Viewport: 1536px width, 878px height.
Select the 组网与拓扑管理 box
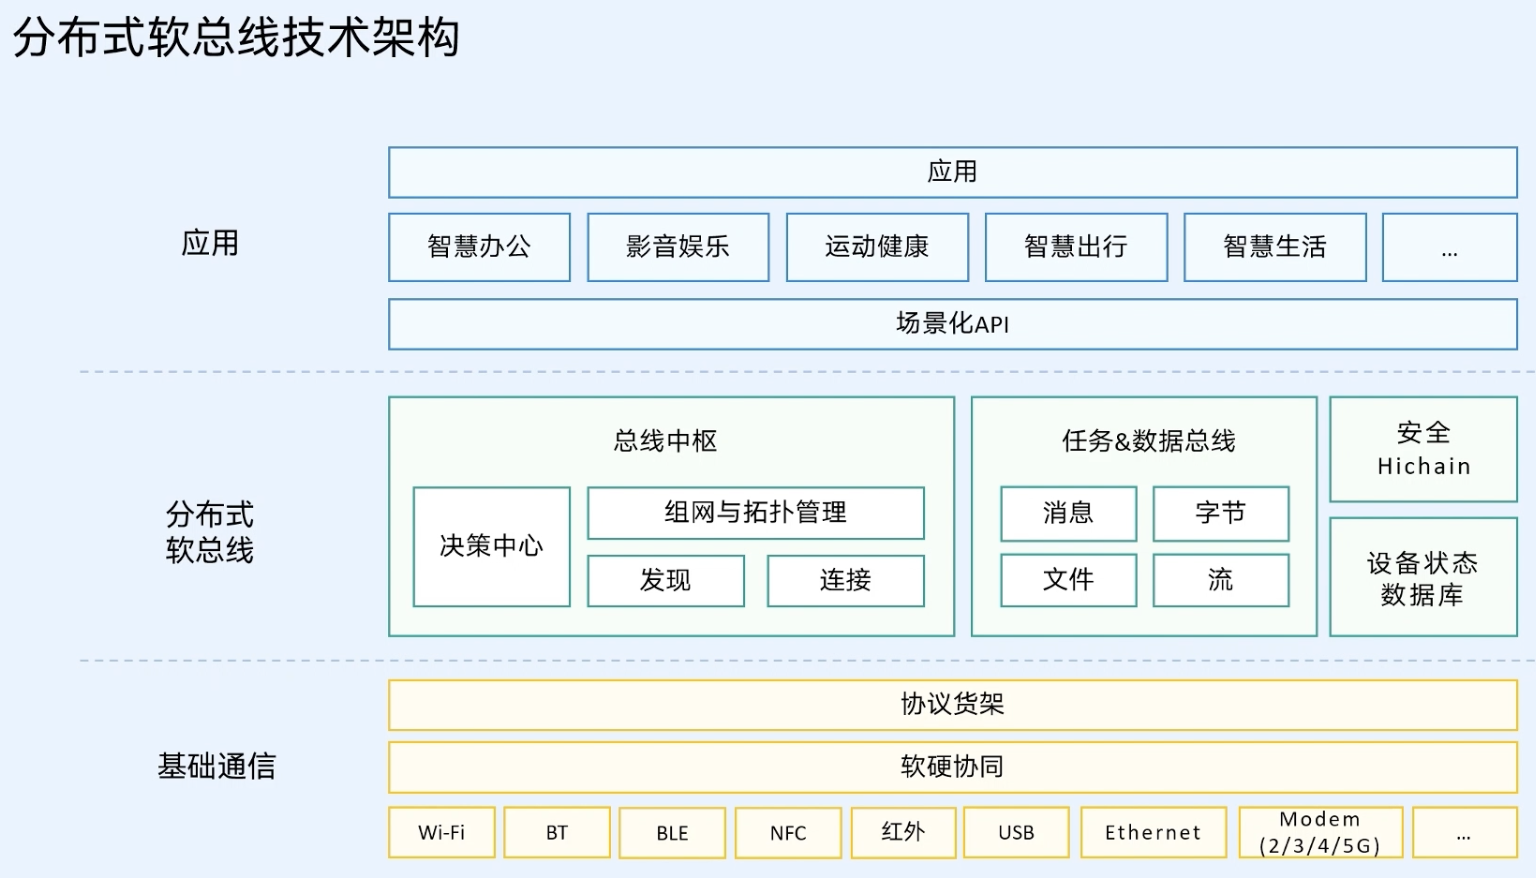[x=756, y=513]
